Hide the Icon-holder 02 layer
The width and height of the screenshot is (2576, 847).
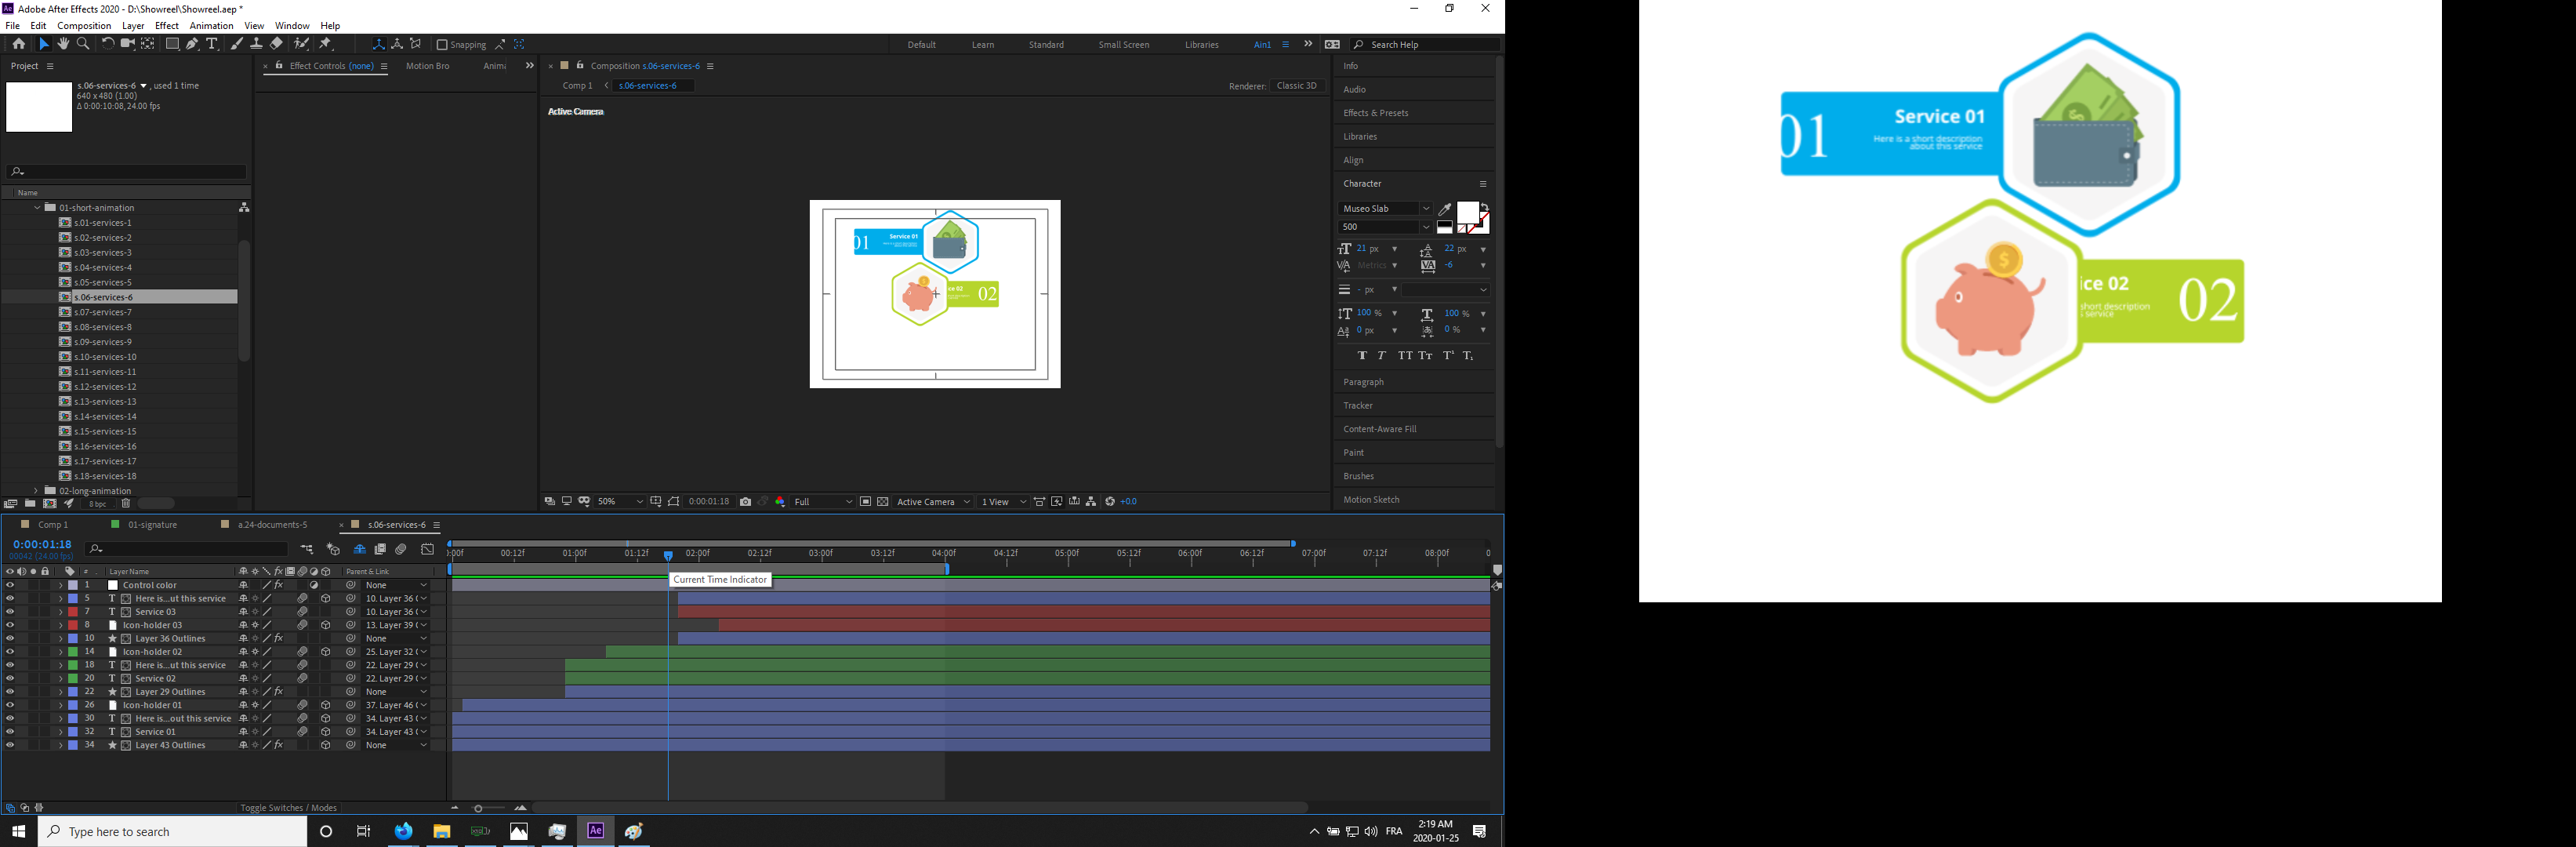10,652
